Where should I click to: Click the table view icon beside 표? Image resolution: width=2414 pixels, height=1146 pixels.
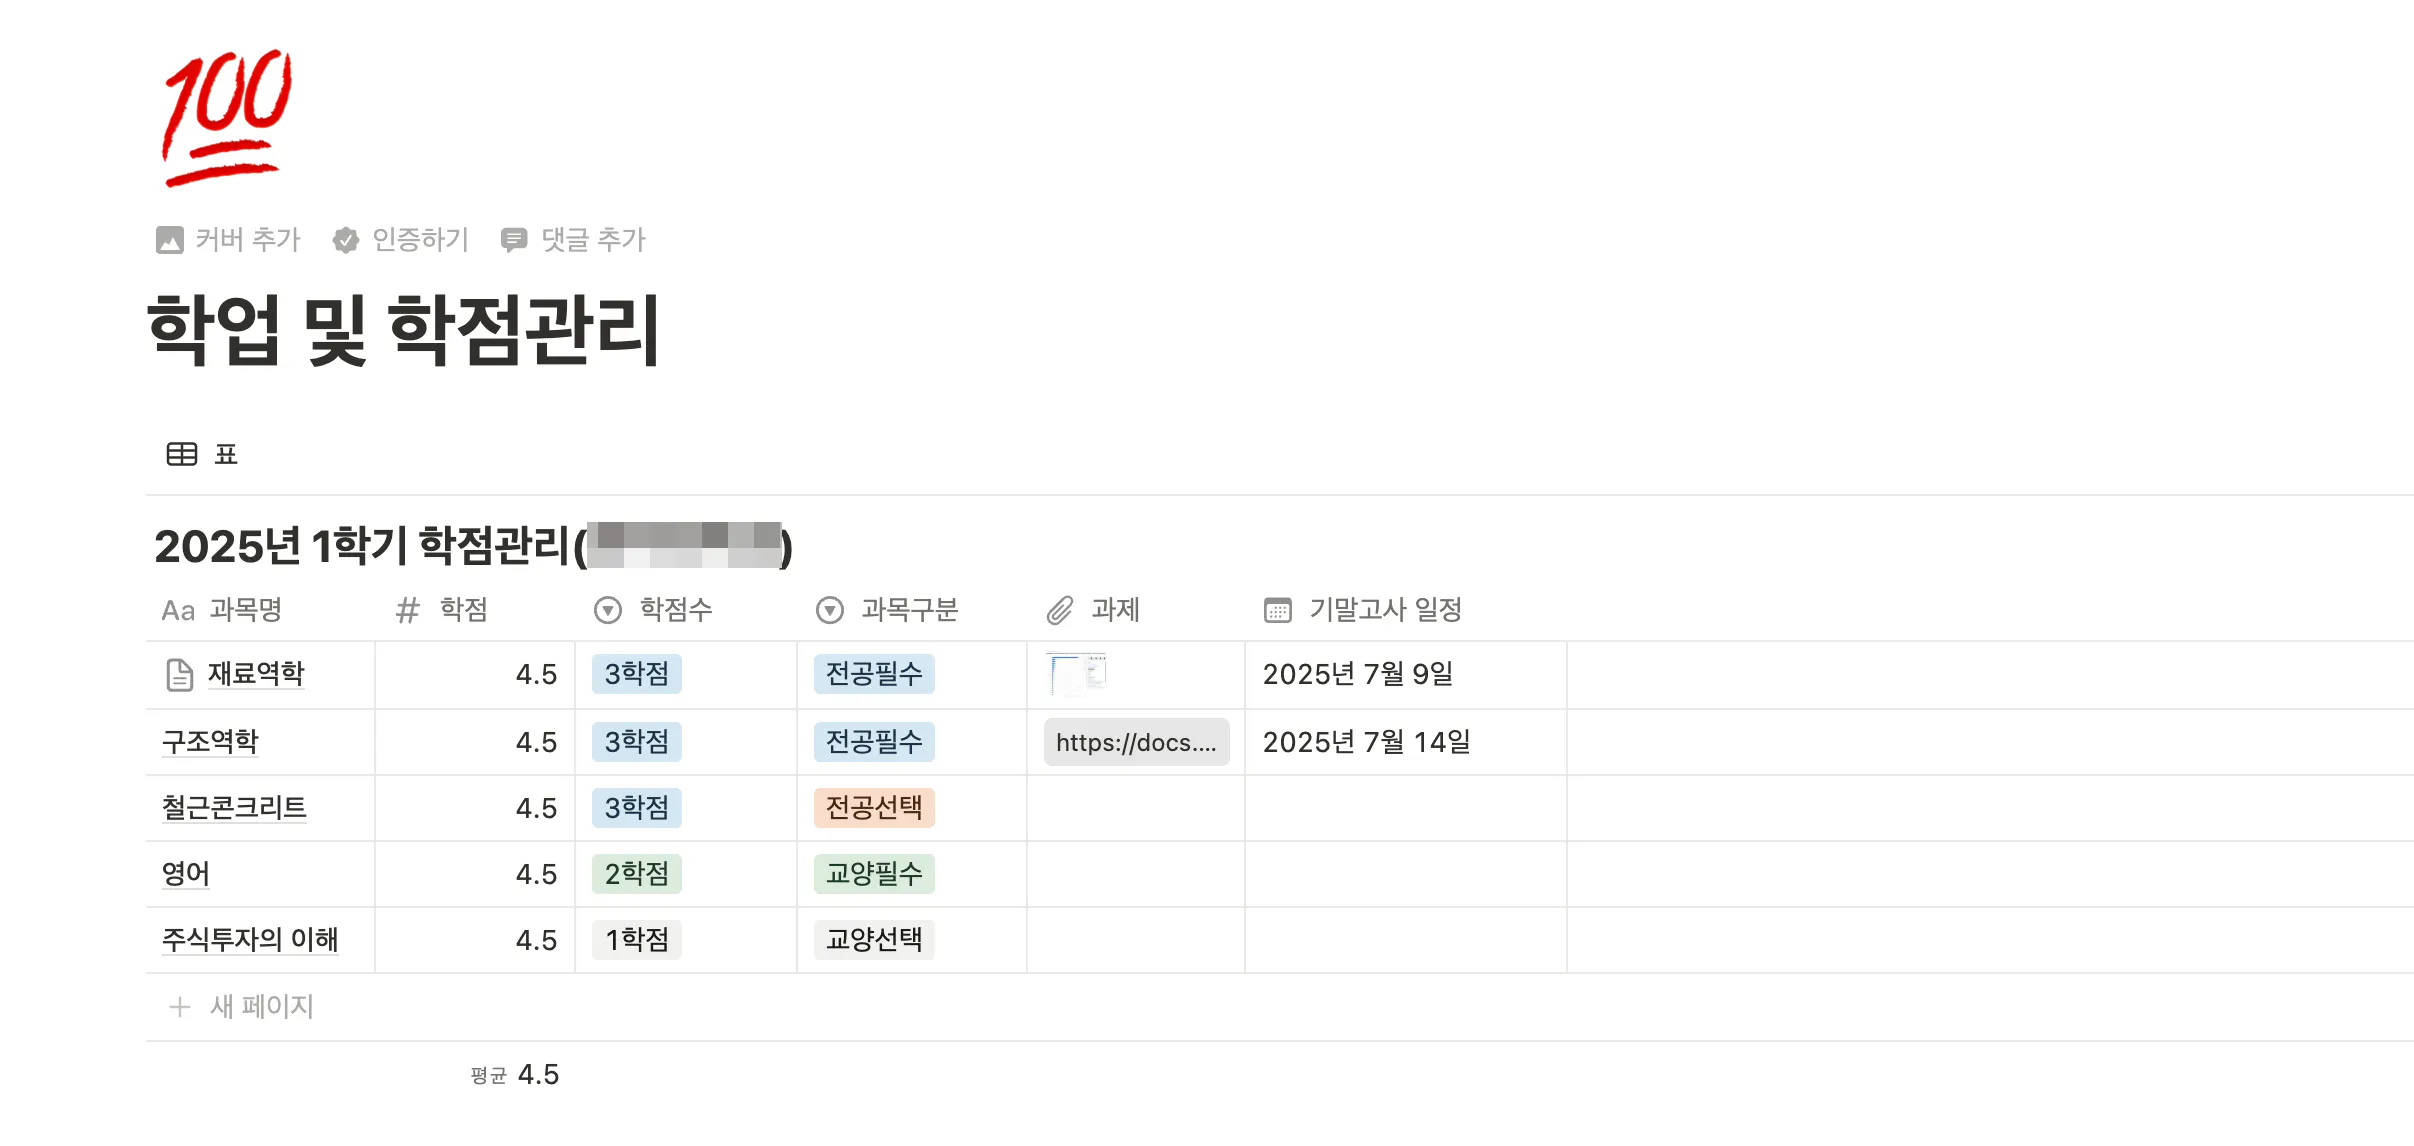pos(182,455)
